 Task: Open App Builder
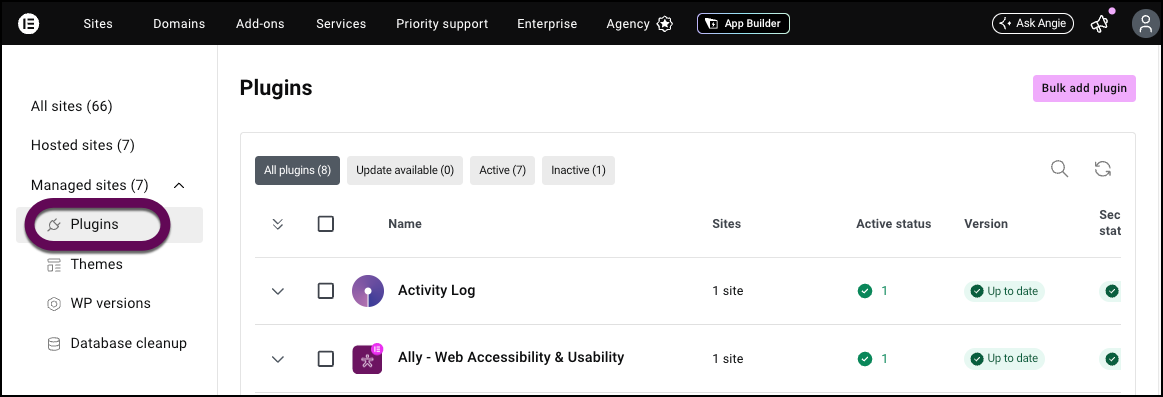coord(743,24)
